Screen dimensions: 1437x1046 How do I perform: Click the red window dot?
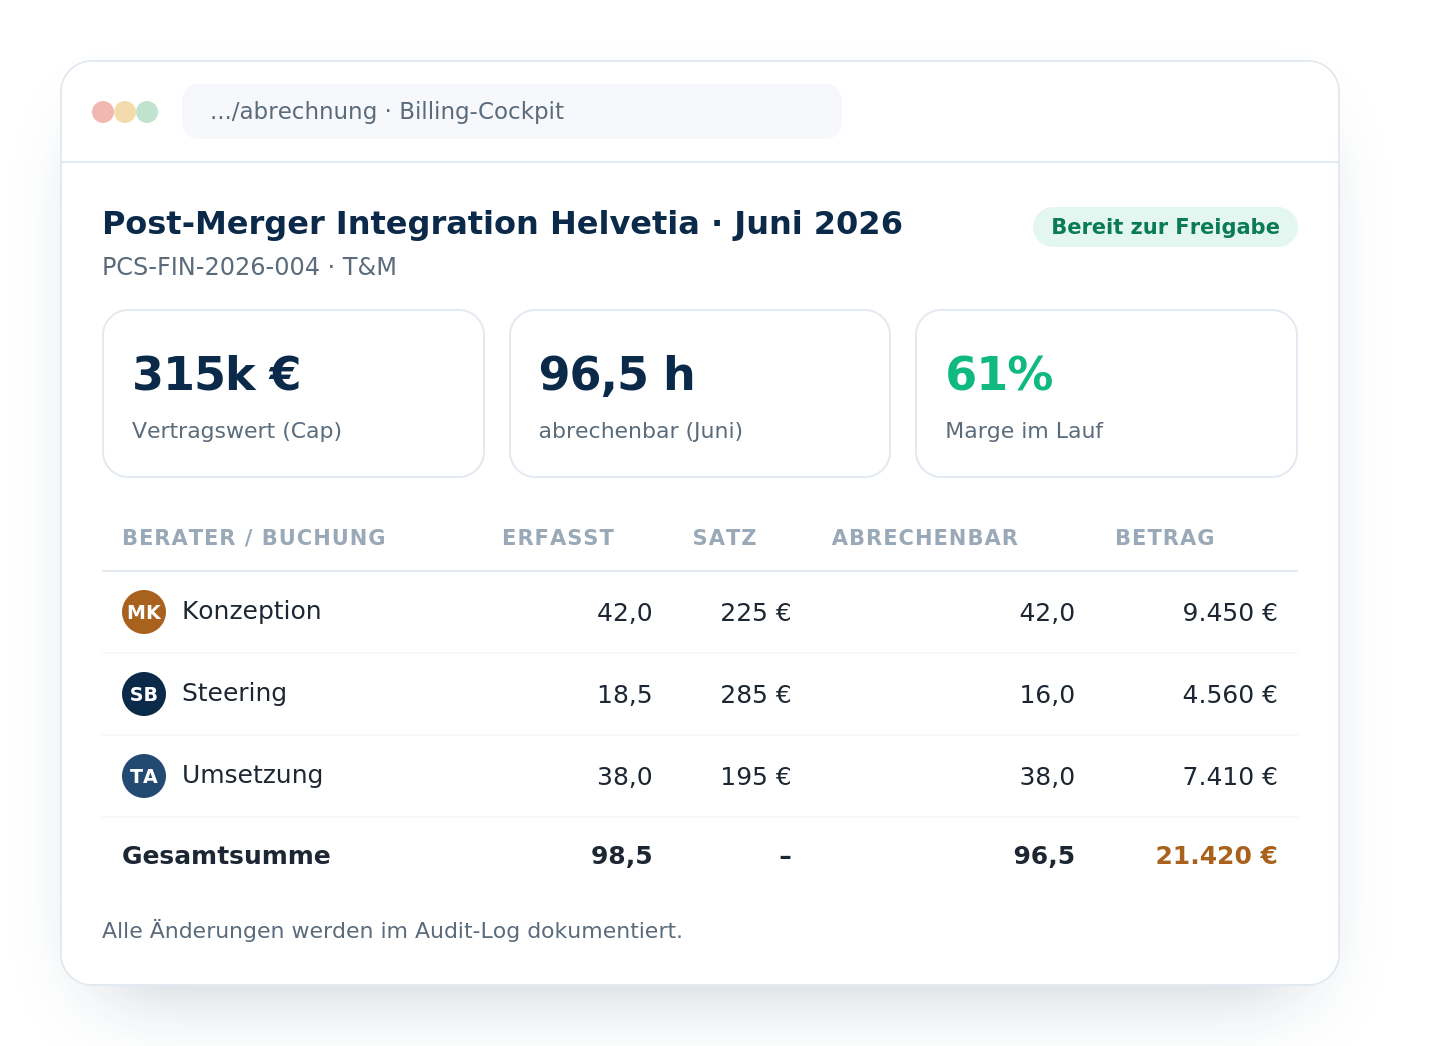(103, 112)
